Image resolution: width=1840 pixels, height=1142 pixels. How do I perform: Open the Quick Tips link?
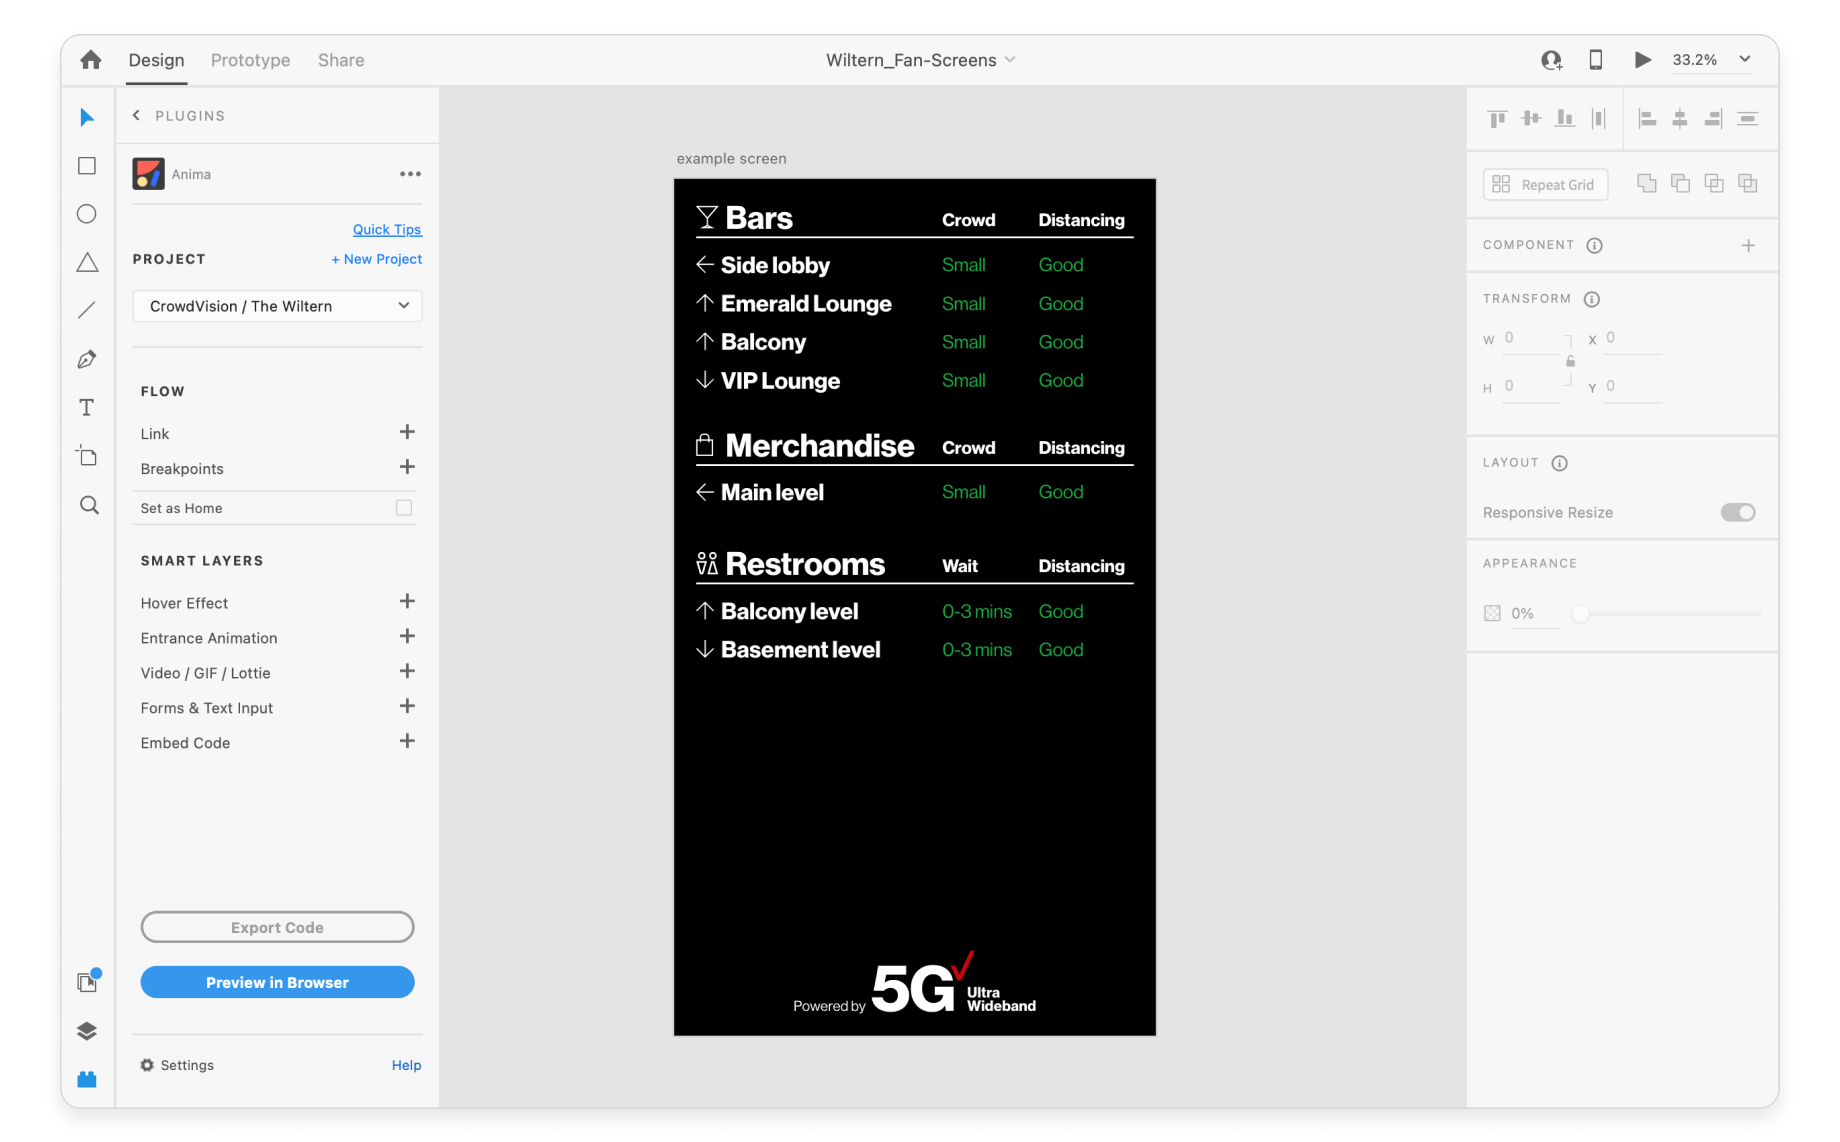coord(387,229)
